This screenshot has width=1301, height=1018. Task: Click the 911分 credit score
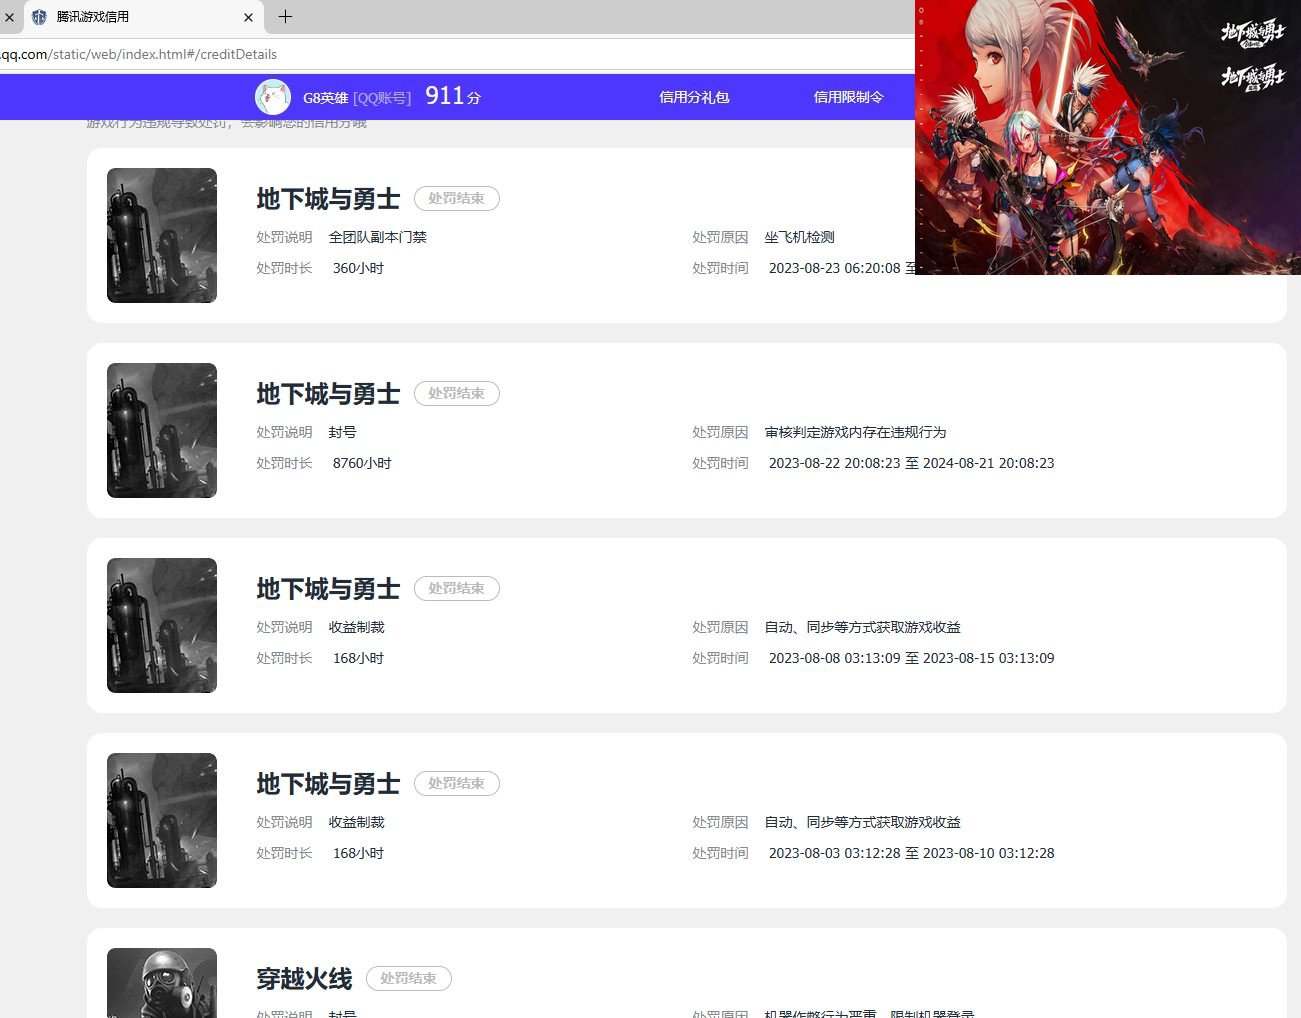pyautogui.click(x=453, y=96)
